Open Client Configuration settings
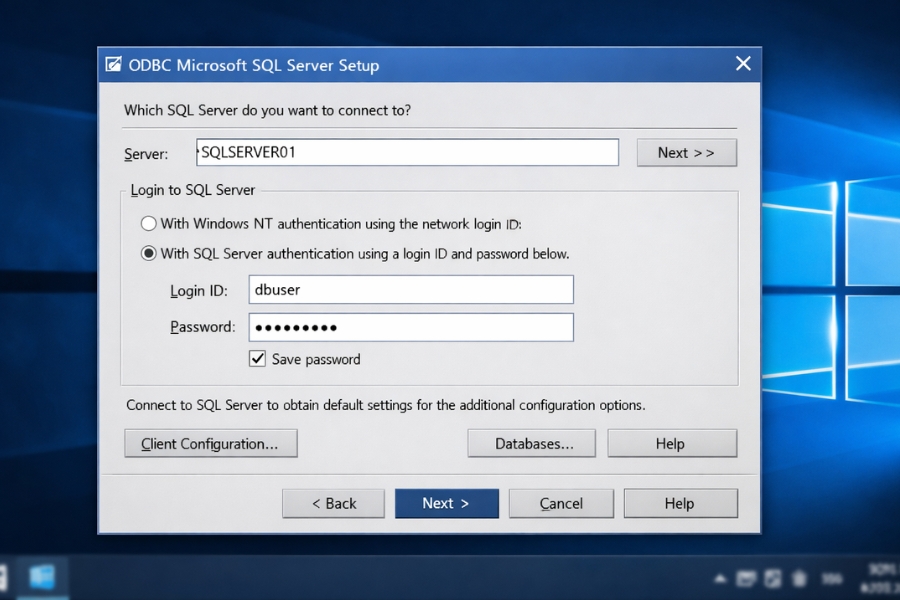This screenshot has height=600, width=900. 210,443
